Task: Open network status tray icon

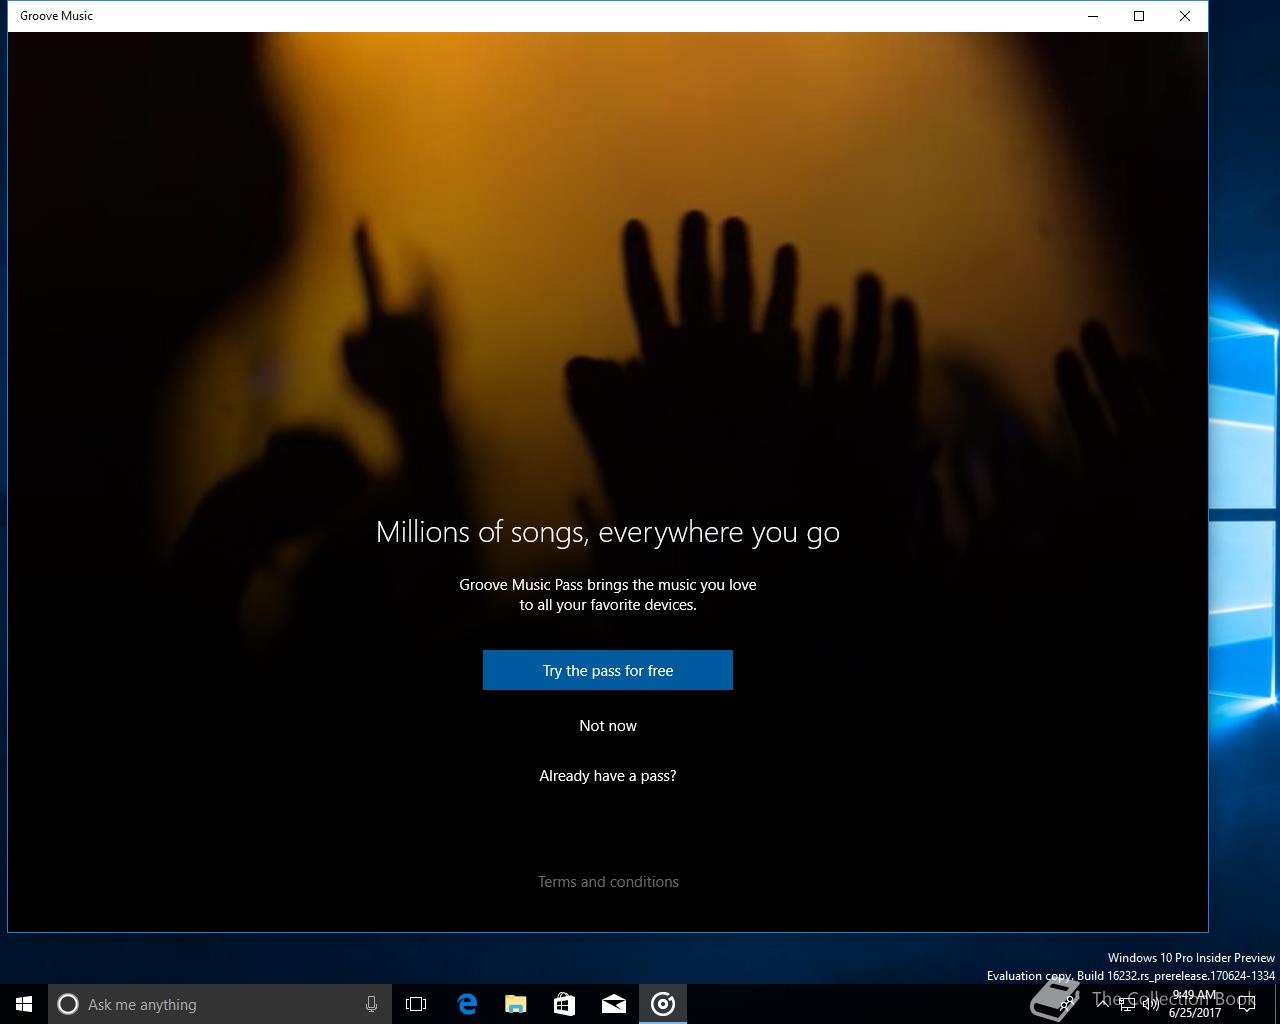Action: click(1127, 1003)
